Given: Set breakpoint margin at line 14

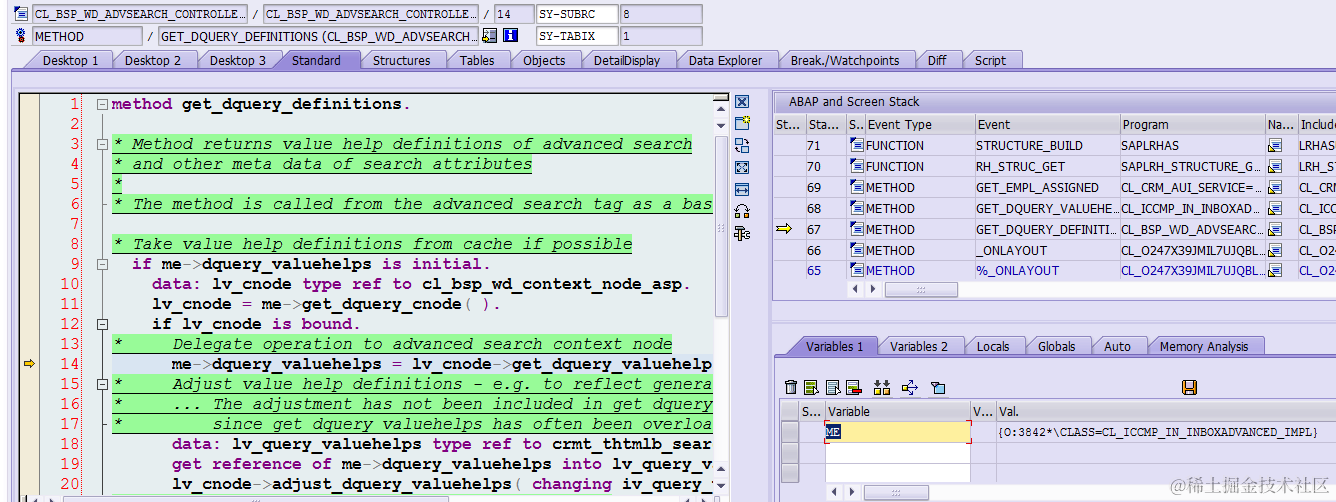Looking at the screenshot, I should click(28, 364).
